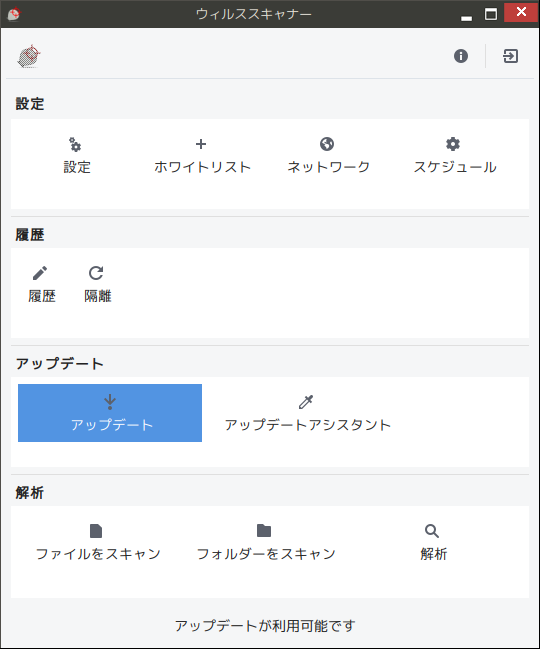The image size is (540, 649).
Task: Click the アップデートが利用可能です status text
Action: pyautogui.click(x=265, y=626)
